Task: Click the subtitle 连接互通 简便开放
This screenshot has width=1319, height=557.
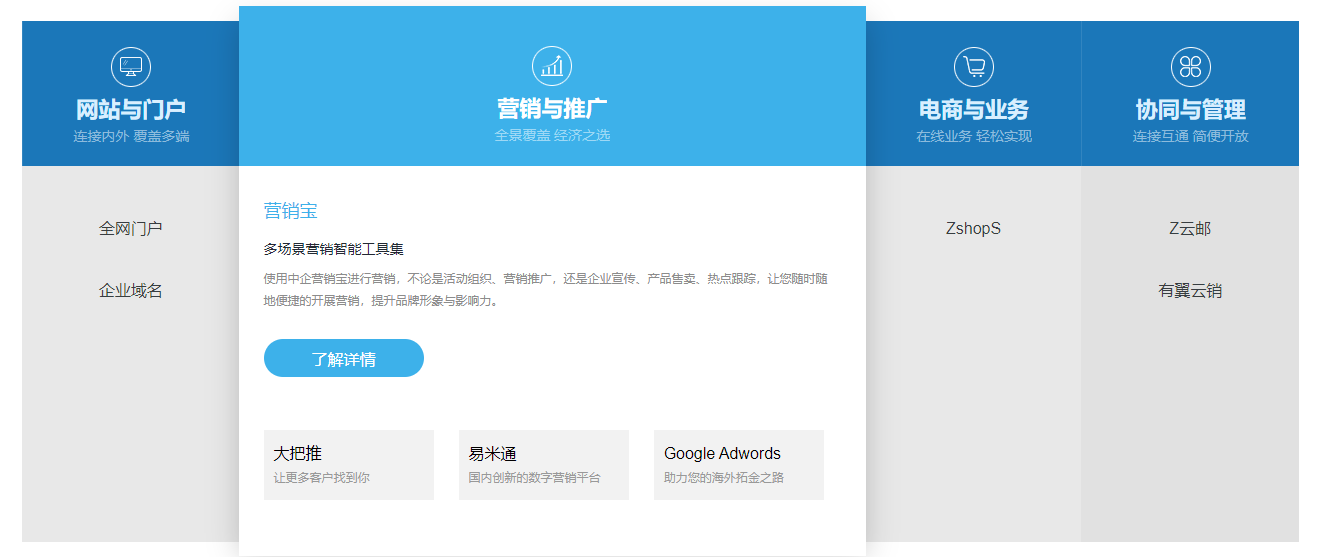Action: [1191, 136]
